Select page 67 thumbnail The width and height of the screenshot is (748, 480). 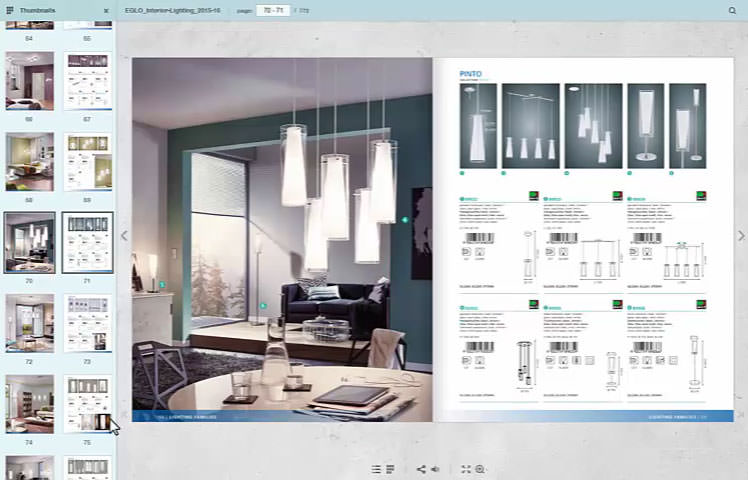coord(87,81)
